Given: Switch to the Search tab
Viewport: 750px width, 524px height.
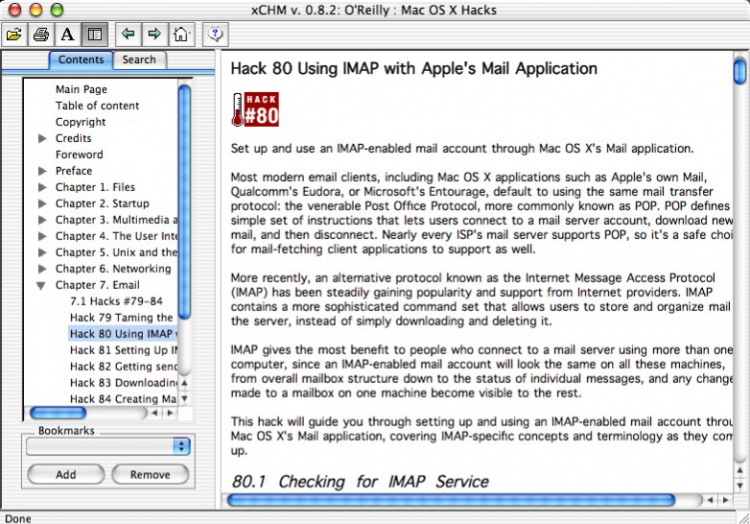Looking at the screenshot, I should [139, 60].
